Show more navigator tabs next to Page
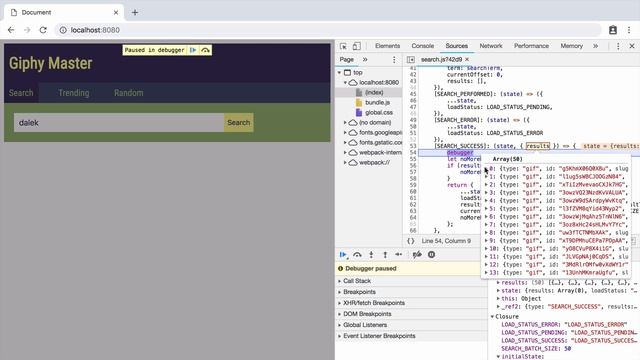Image resolution: width=640 pixels, height=360 pixels. pyautogui.click(x=365, y=60)
